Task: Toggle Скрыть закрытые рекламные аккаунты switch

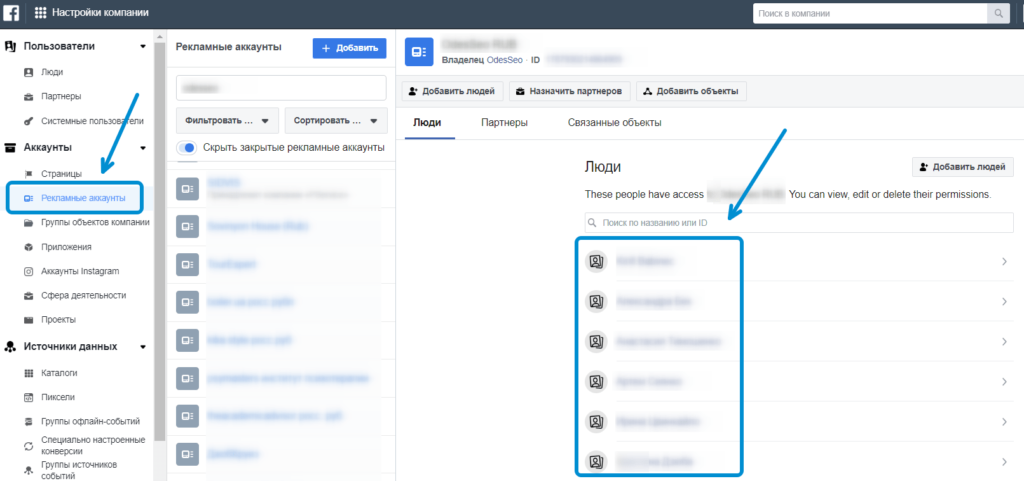Action: click(x=187, y=147)
